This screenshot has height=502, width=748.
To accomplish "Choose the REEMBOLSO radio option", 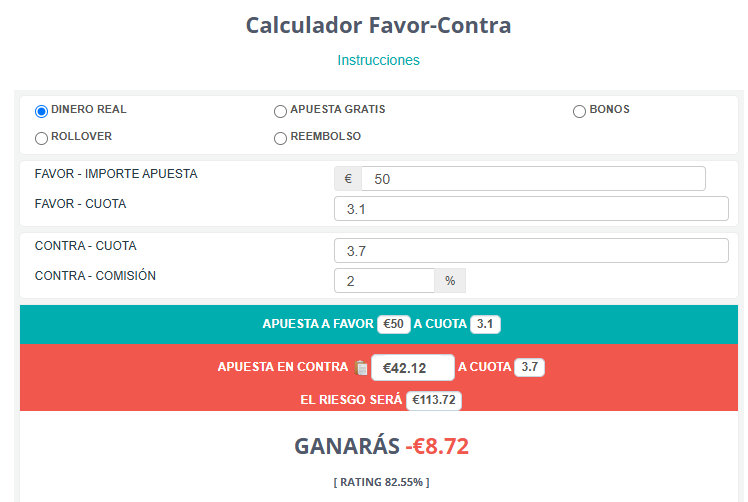I will [x=280, y=138].
